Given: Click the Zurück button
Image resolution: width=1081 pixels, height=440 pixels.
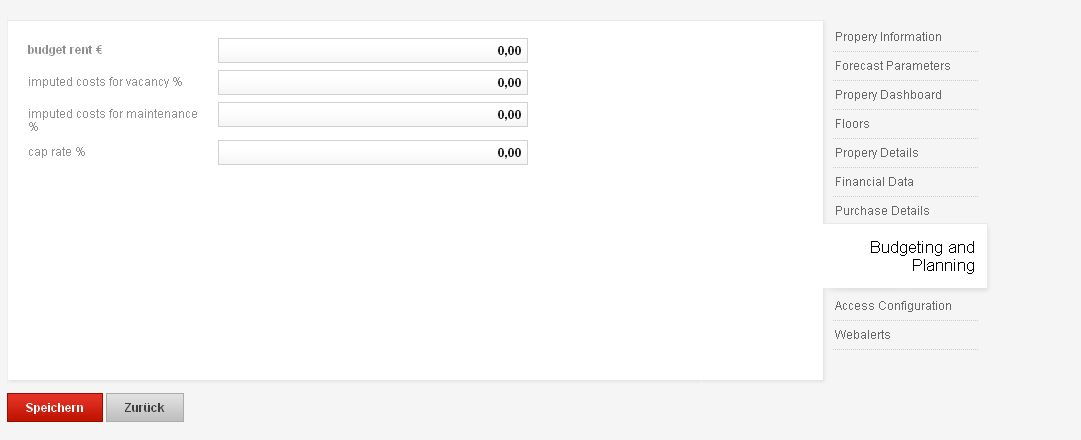Looking at the screenshot, I should point(144,408).
